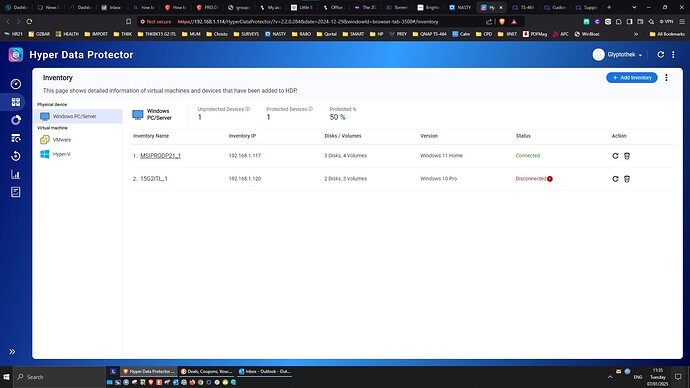Click the Connected status text
The height and width of the screenshot is (388, 690).
[x=528, y=156]
